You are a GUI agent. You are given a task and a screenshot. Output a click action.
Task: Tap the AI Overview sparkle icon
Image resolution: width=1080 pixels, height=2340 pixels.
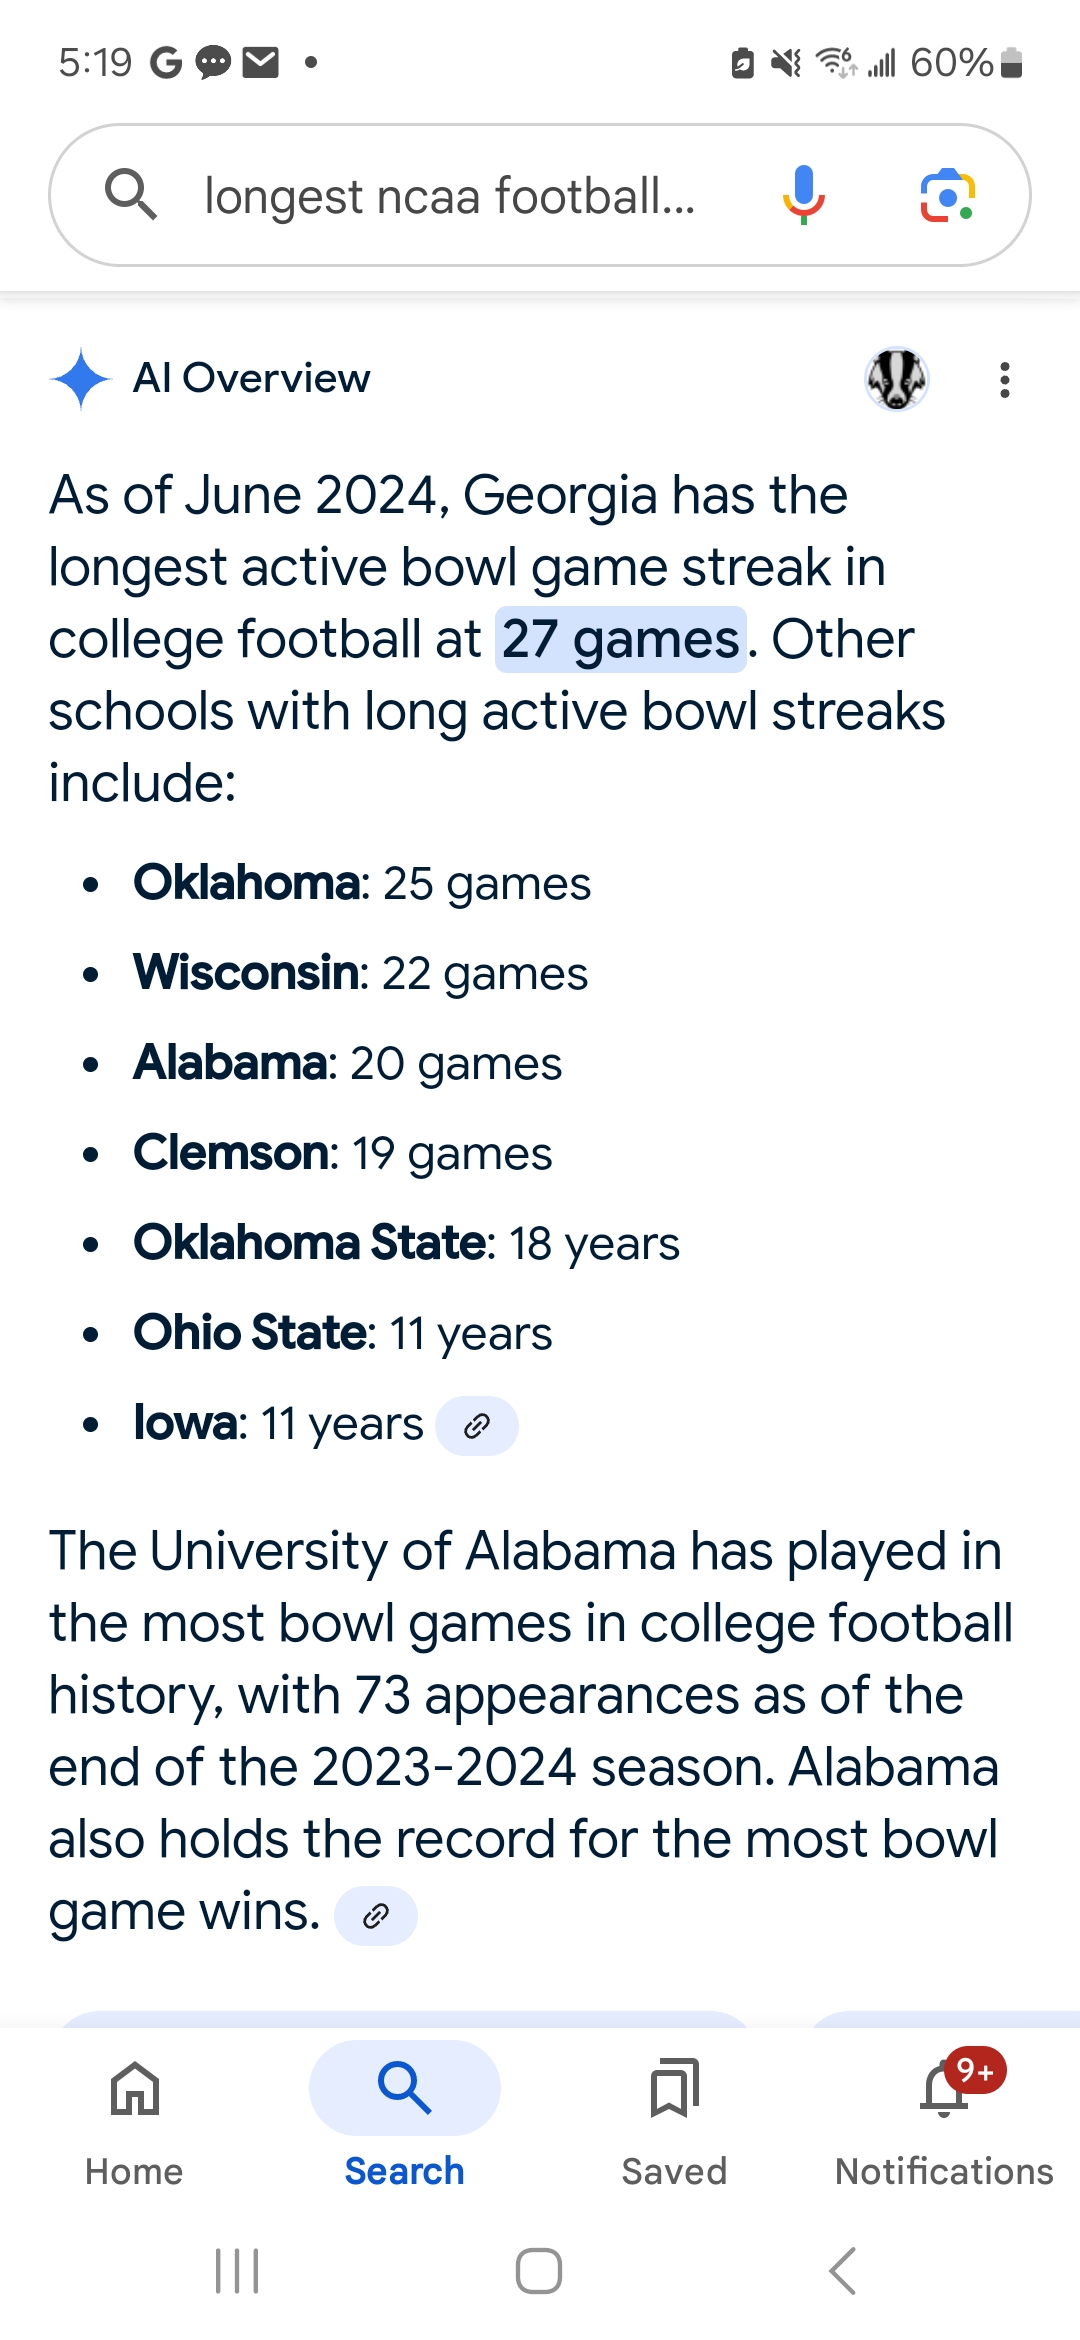81,379
